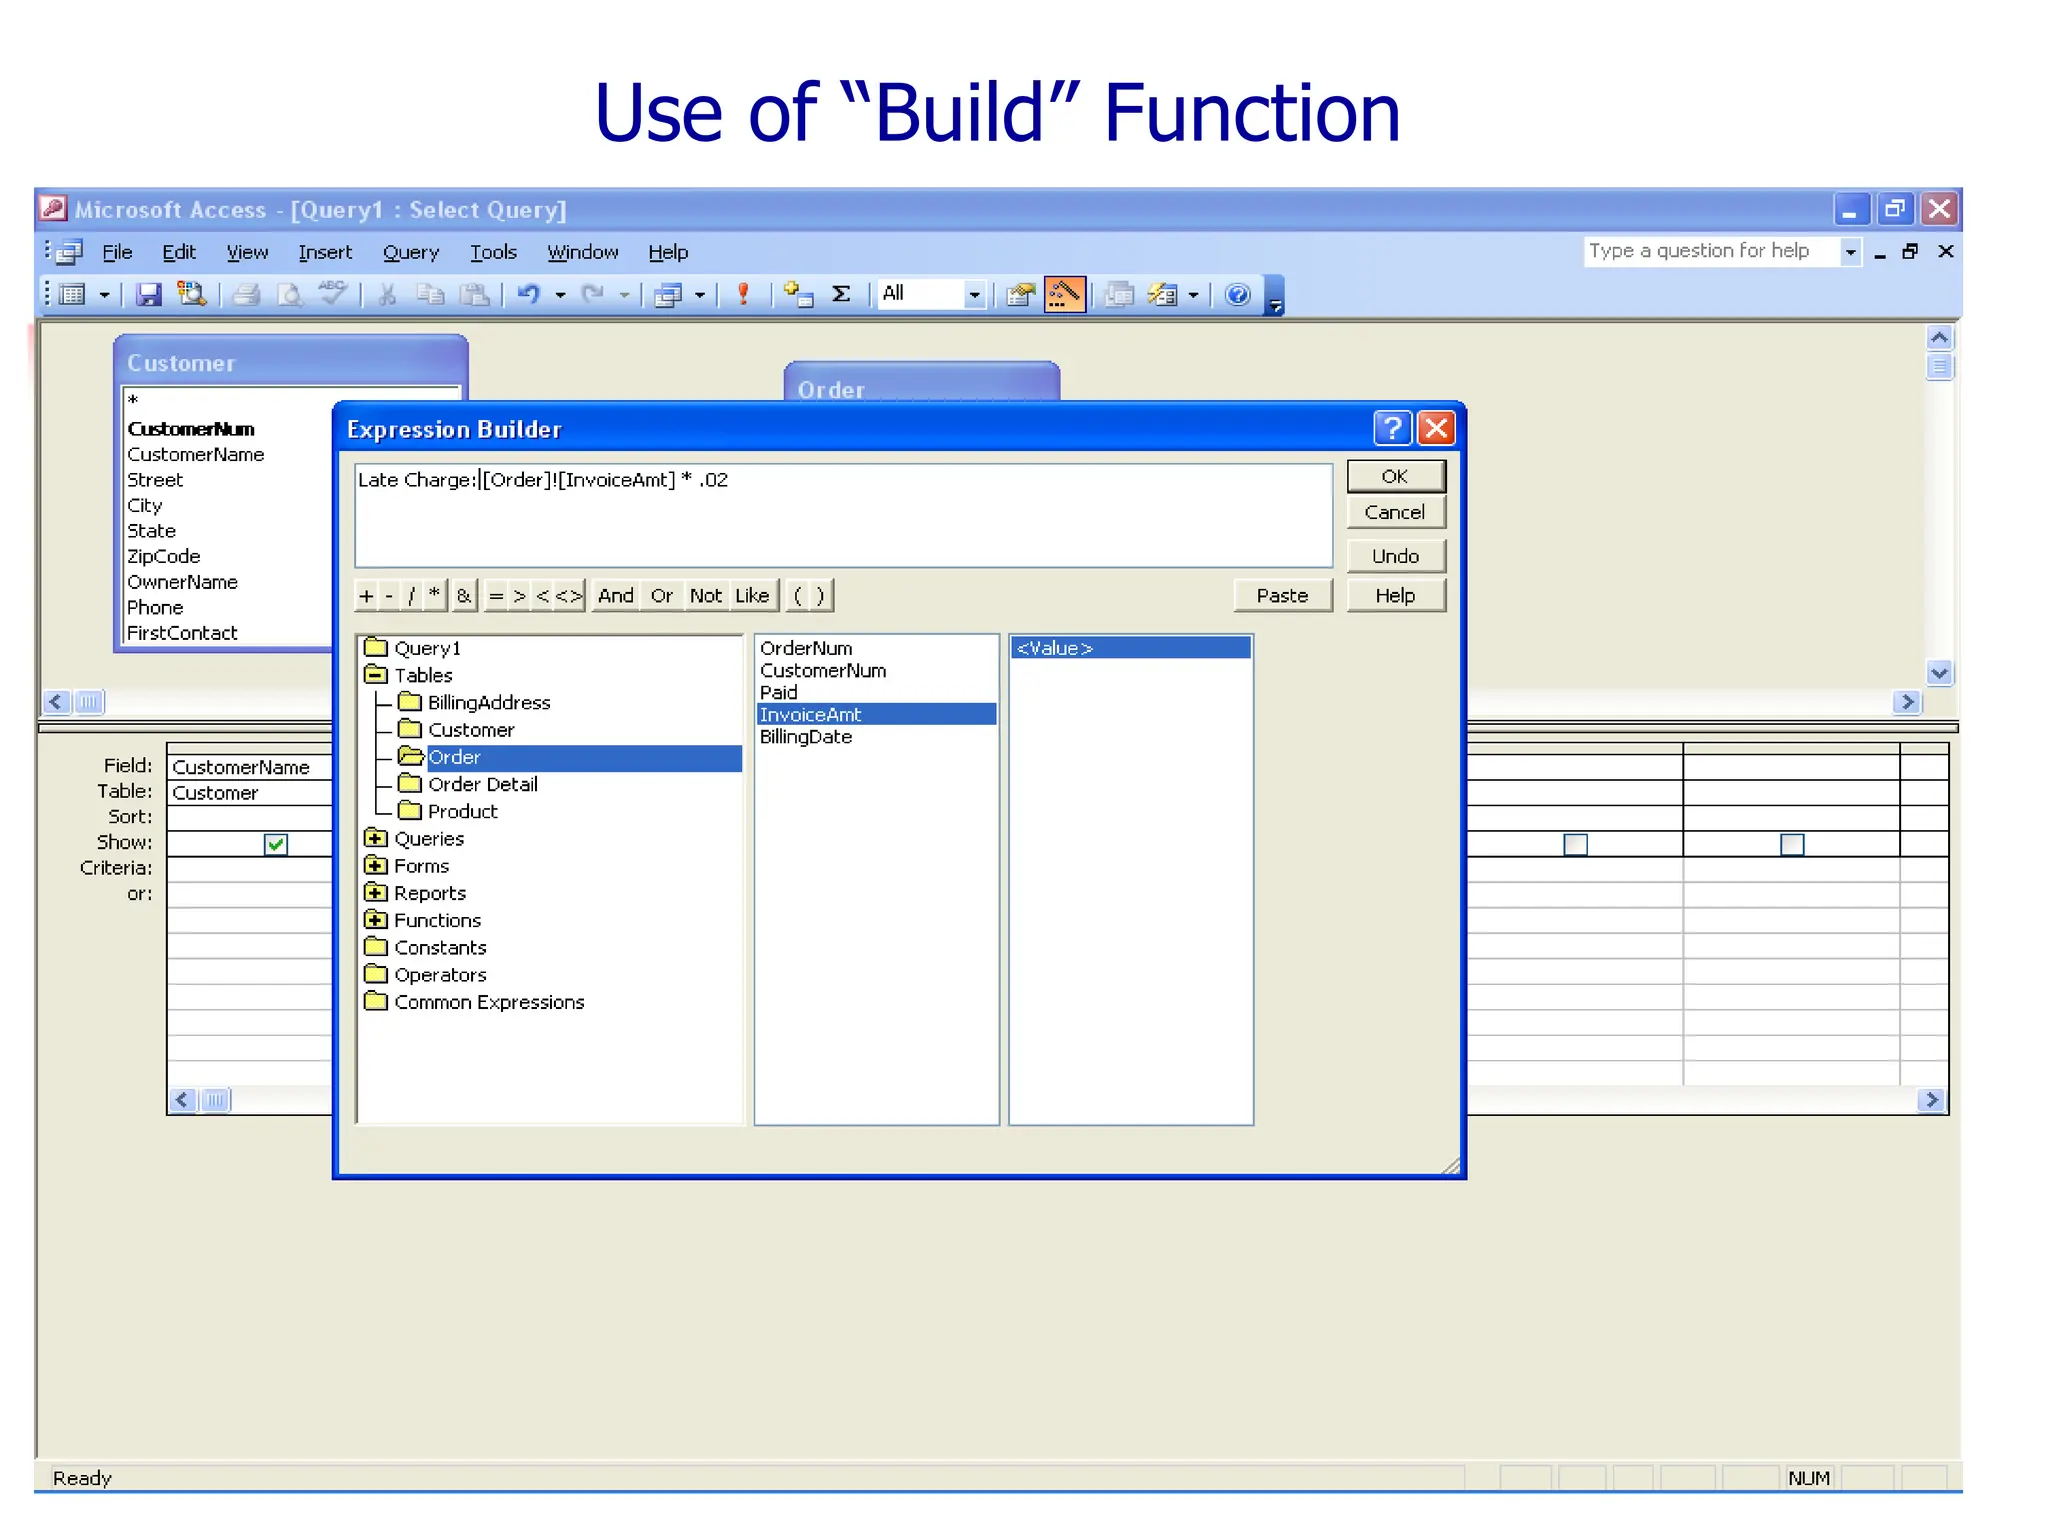Click the Show Table icon
The height and width of the screenshot is (1536, 2048).
[798, 294]
